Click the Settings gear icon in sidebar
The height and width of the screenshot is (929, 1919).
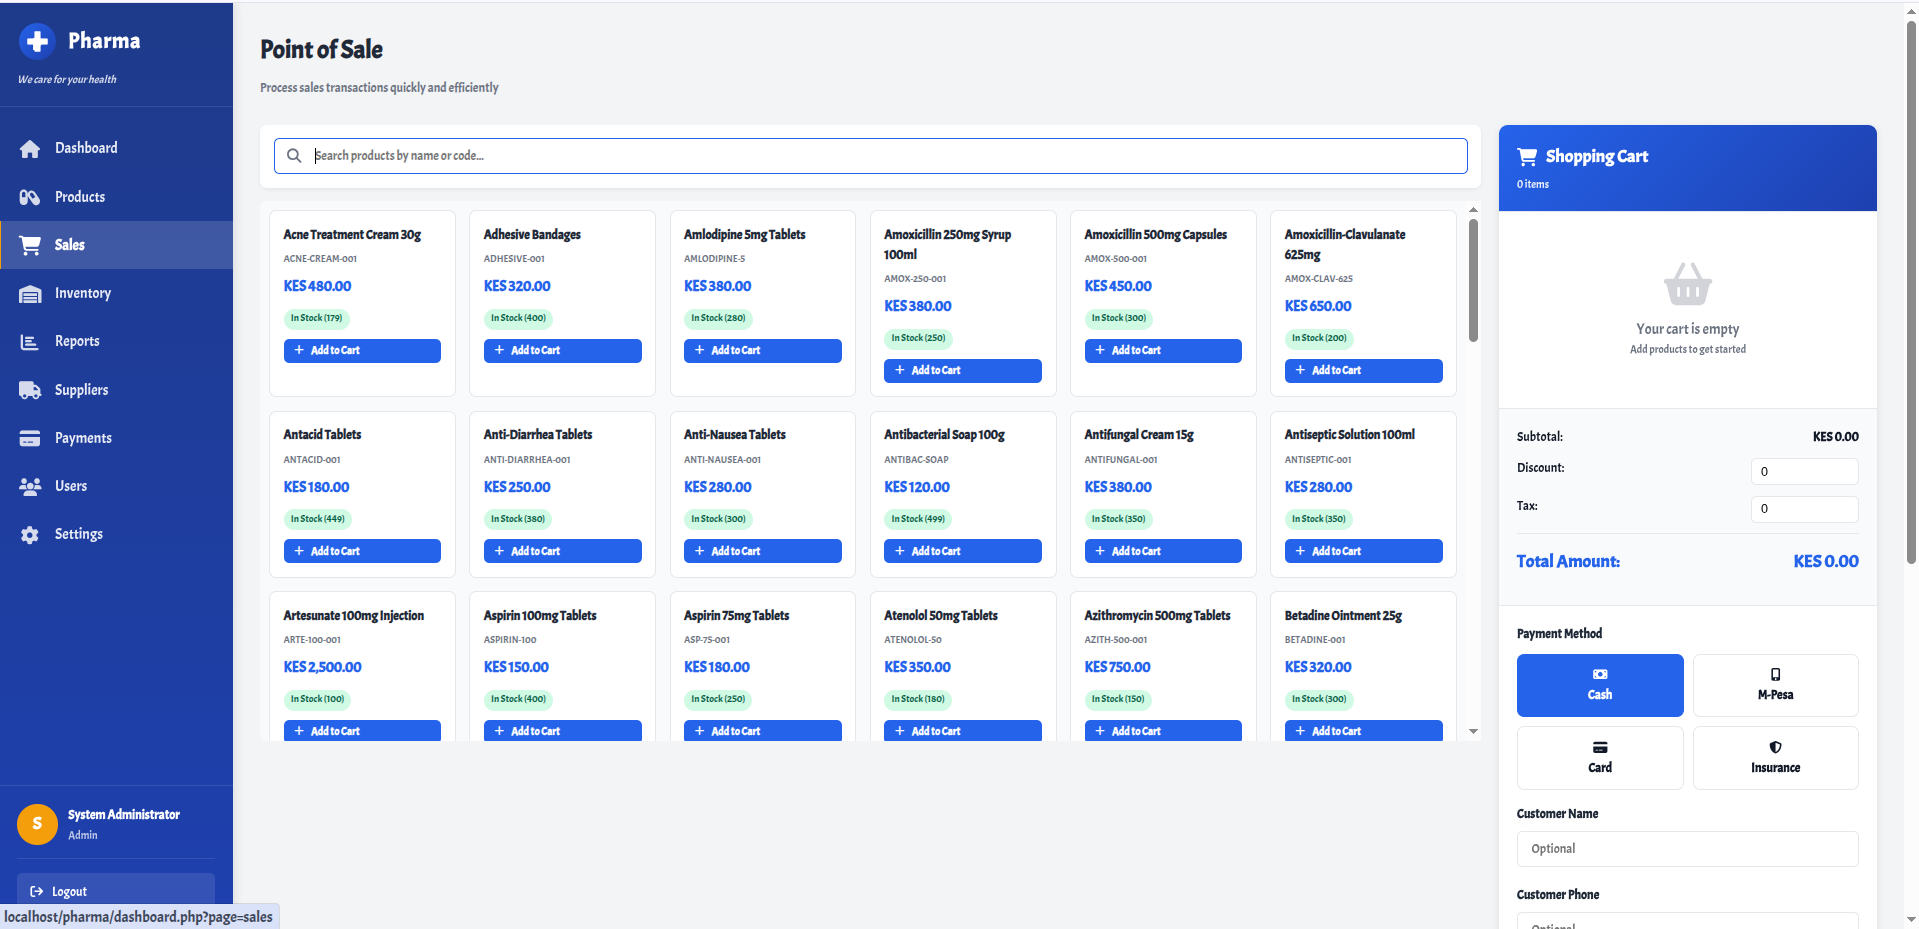[x=30, y=535]
